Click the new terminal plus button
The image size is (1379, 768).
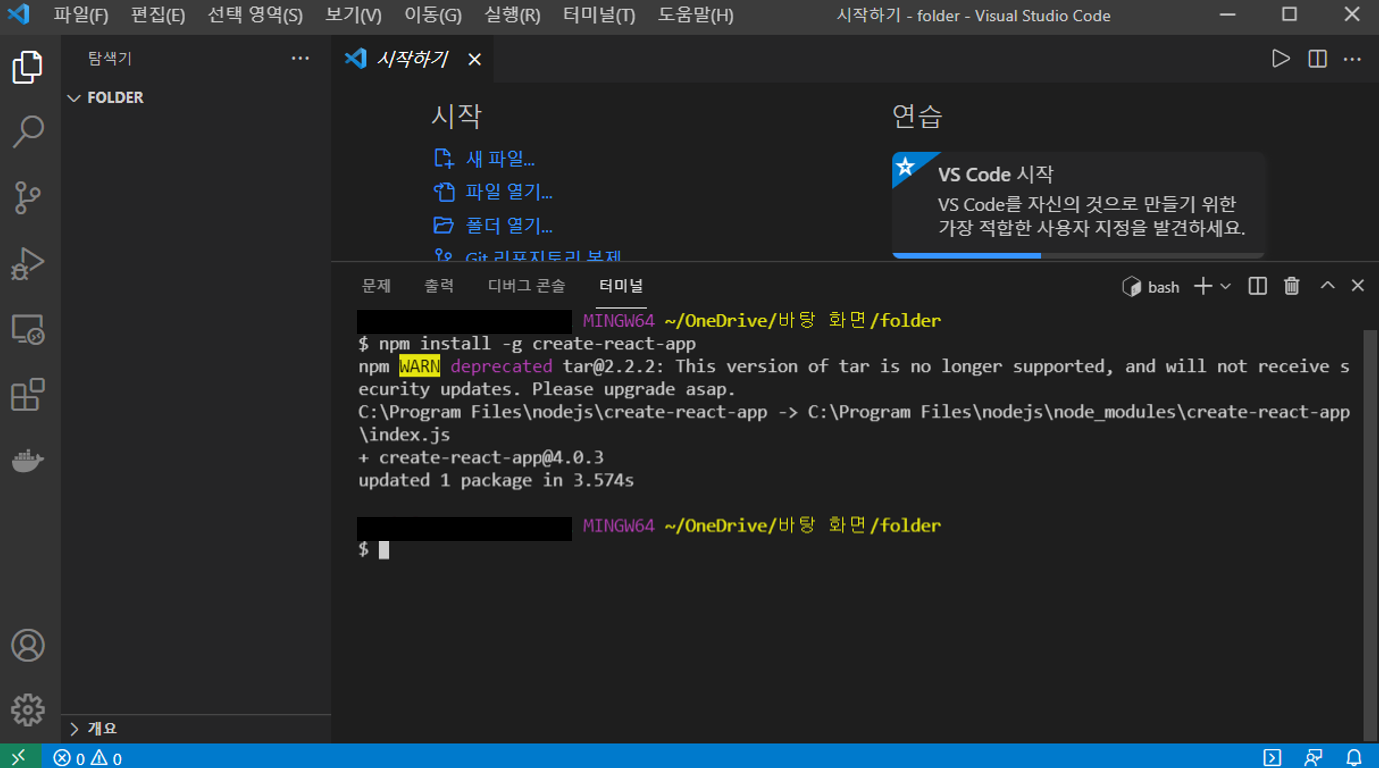[1203, 286]
